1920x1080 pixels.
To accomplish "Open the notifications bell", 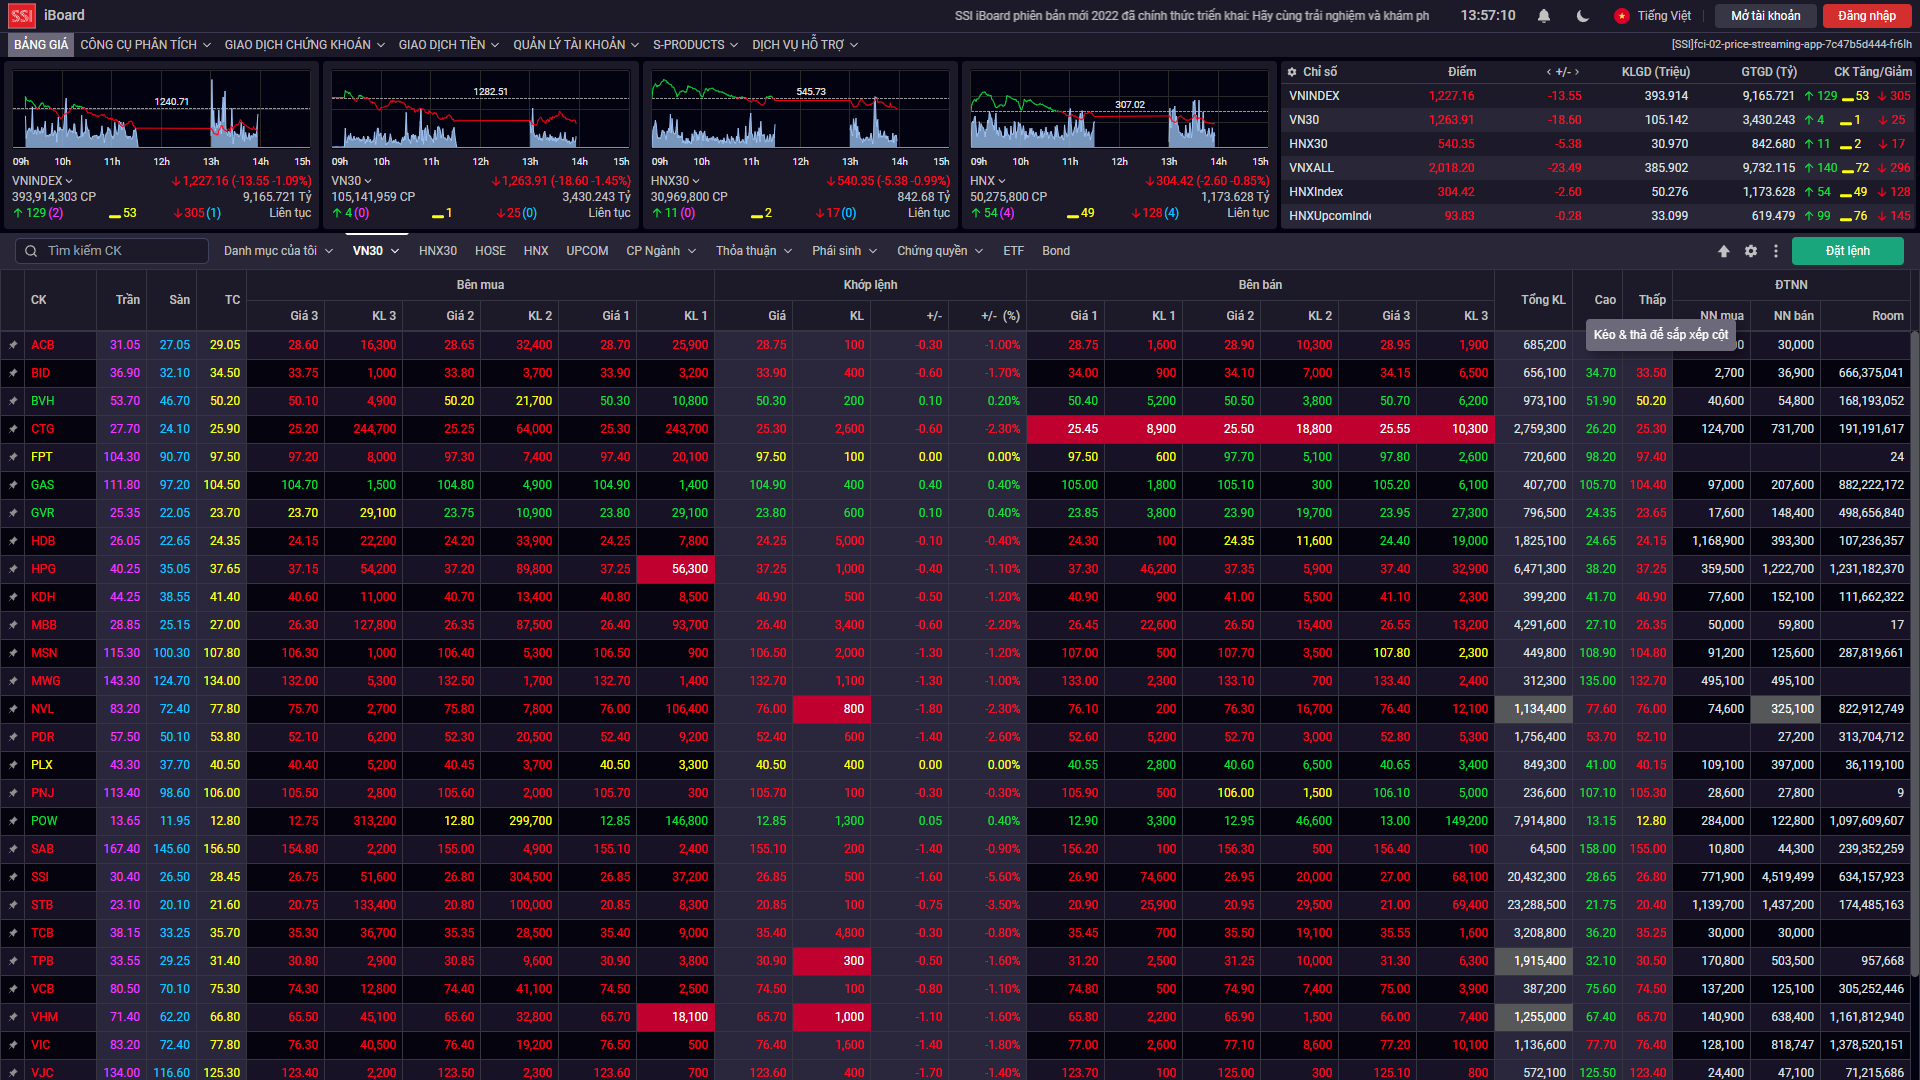I will (x=1544, y=16).
